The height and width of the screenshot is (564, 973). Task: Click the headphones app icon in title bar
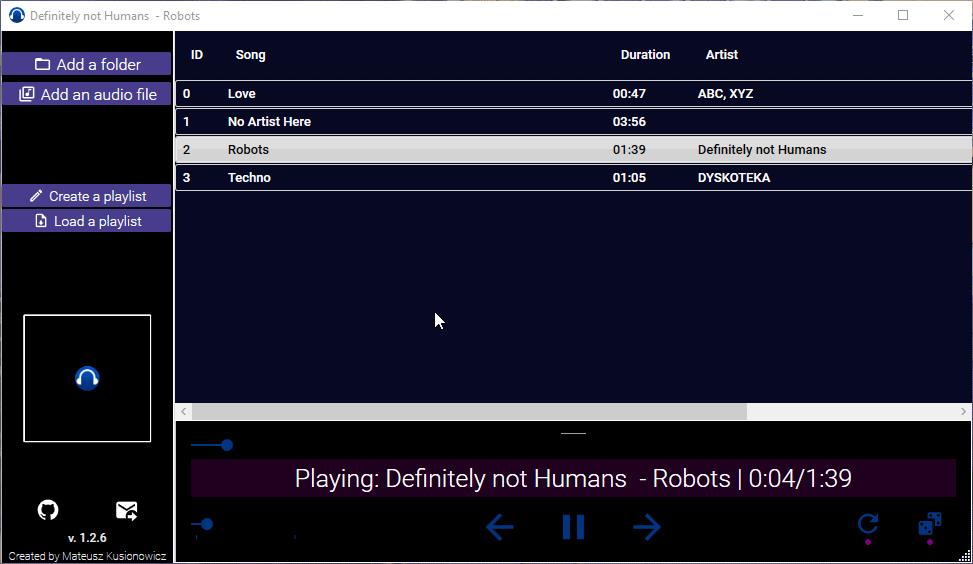click(x=17, y=16)
